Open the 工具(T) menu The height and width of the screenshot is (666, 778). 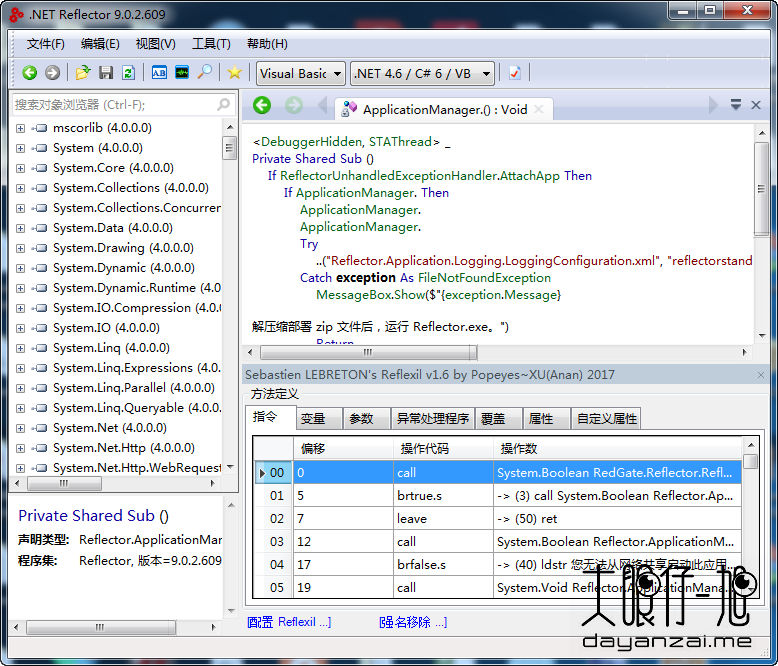[x=211, y=44]
